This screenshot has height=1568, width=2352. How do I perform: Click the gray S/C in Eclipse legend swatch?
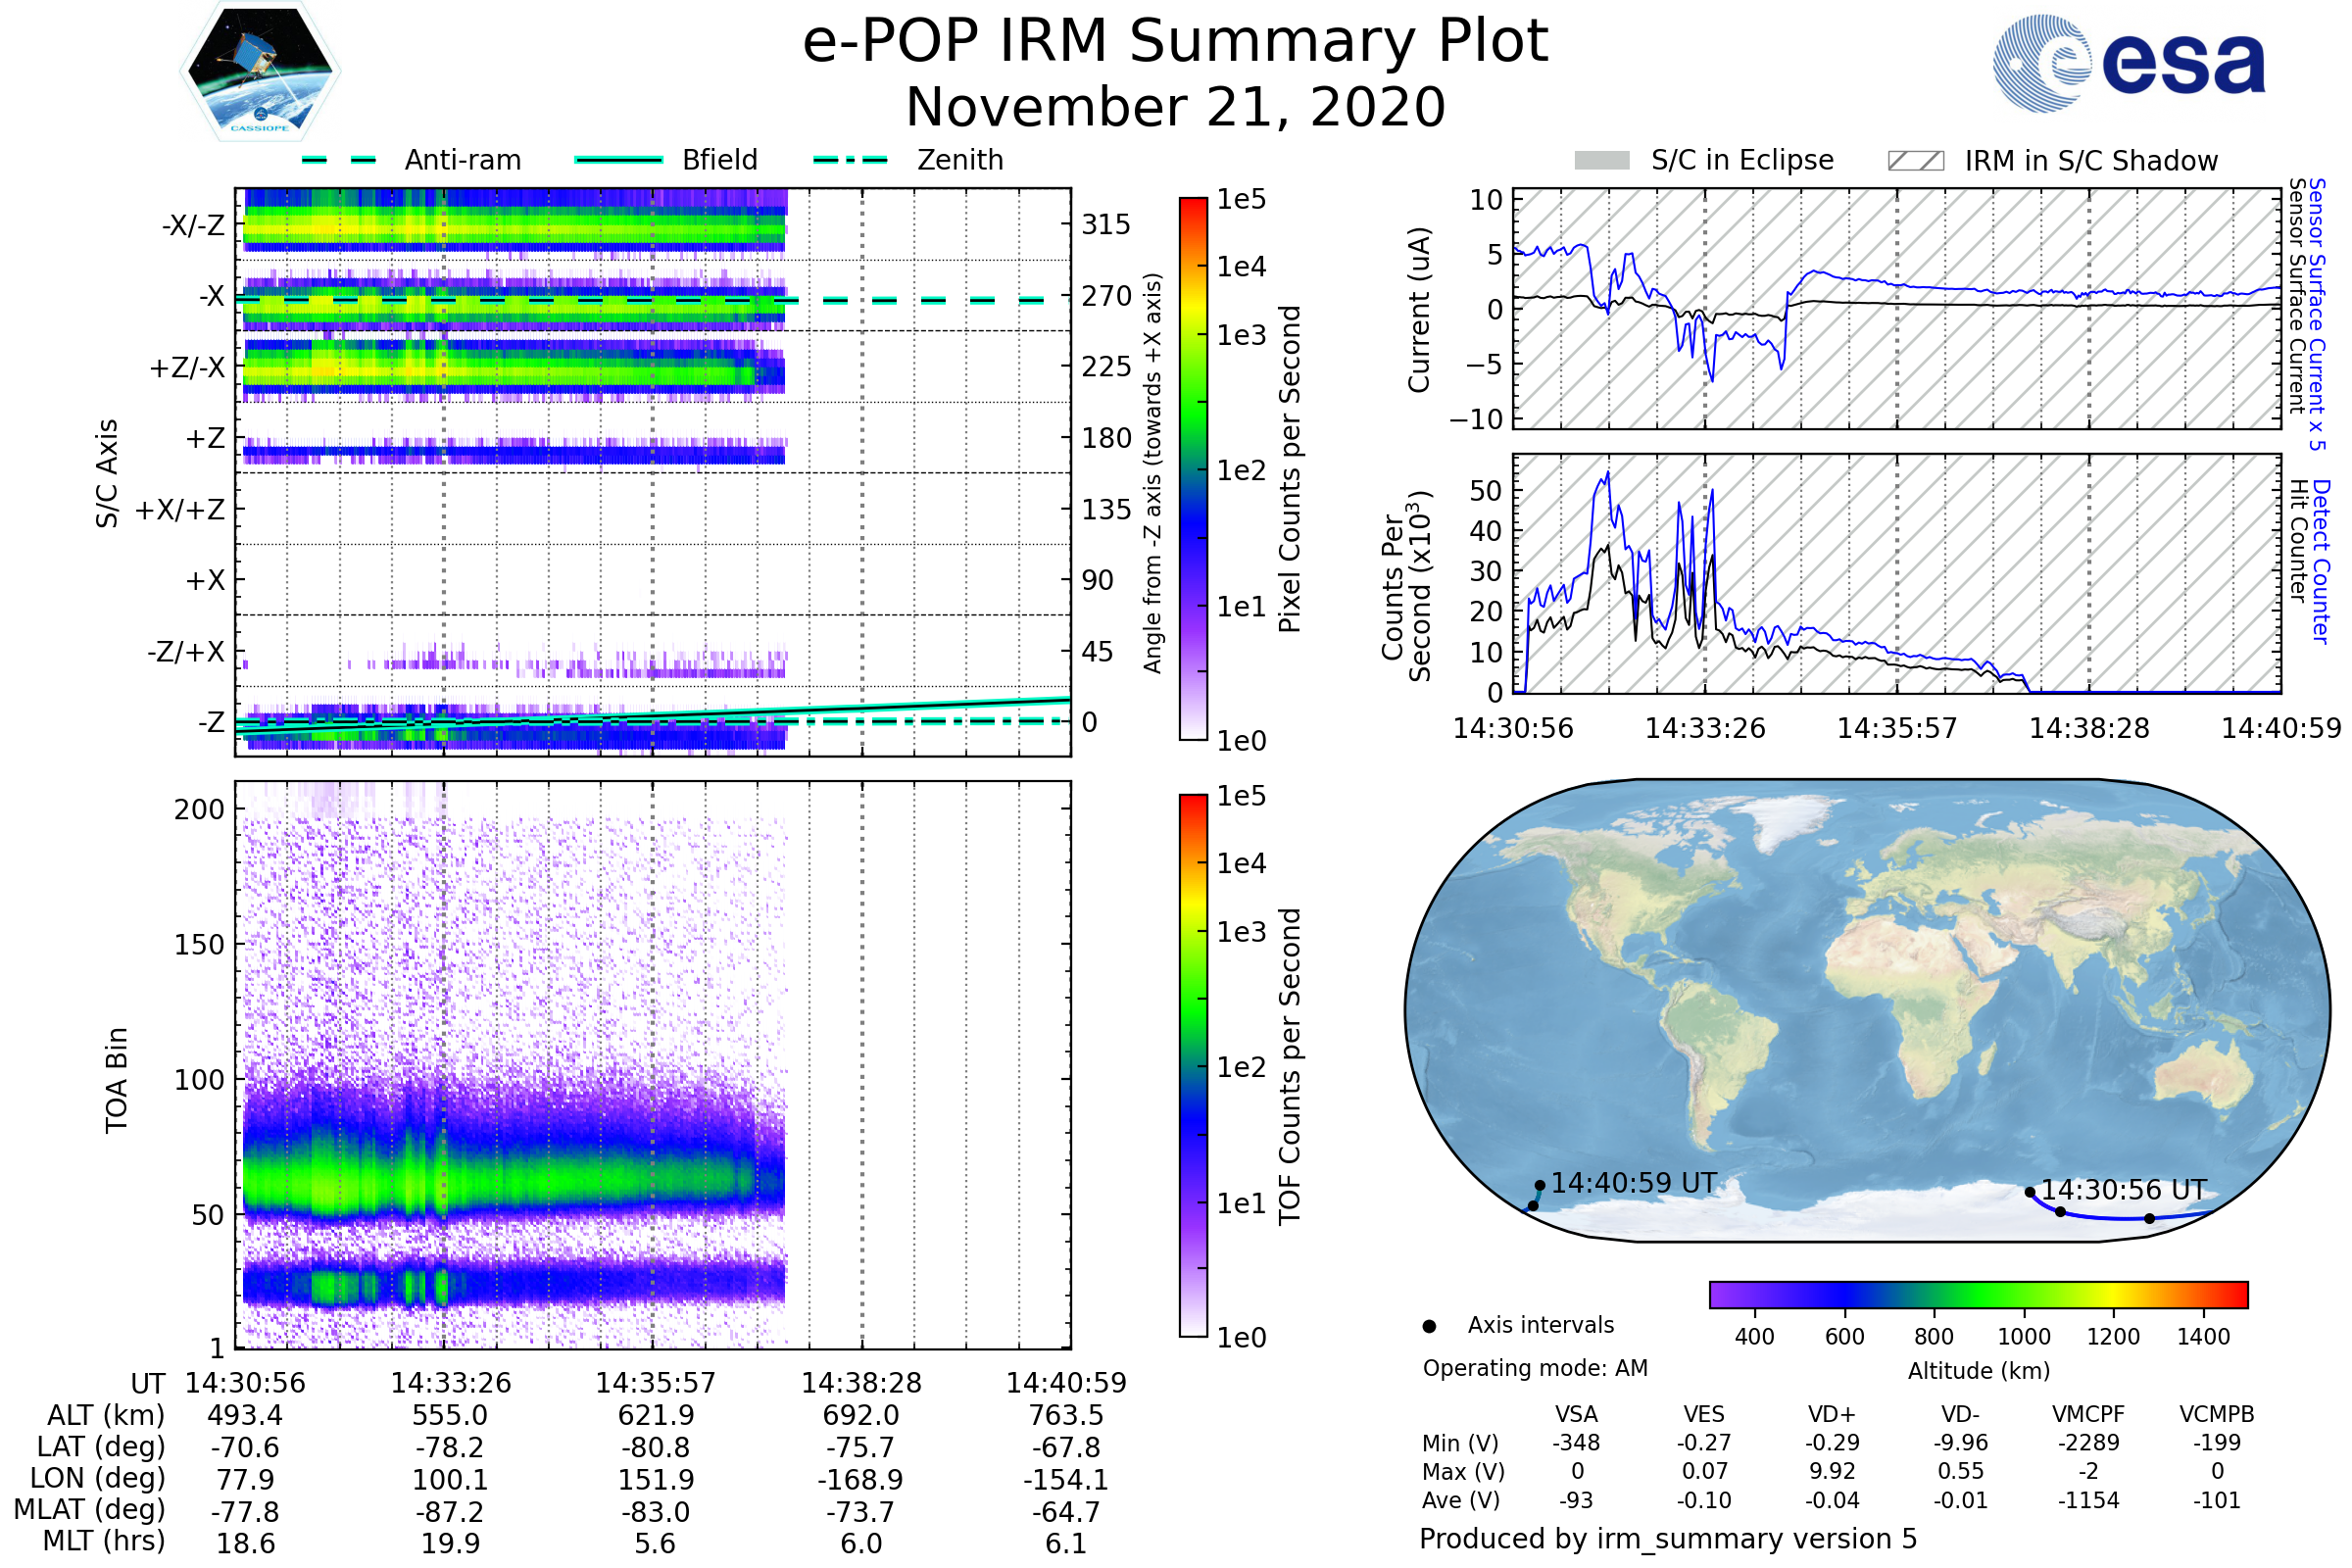coord(1601,161)
